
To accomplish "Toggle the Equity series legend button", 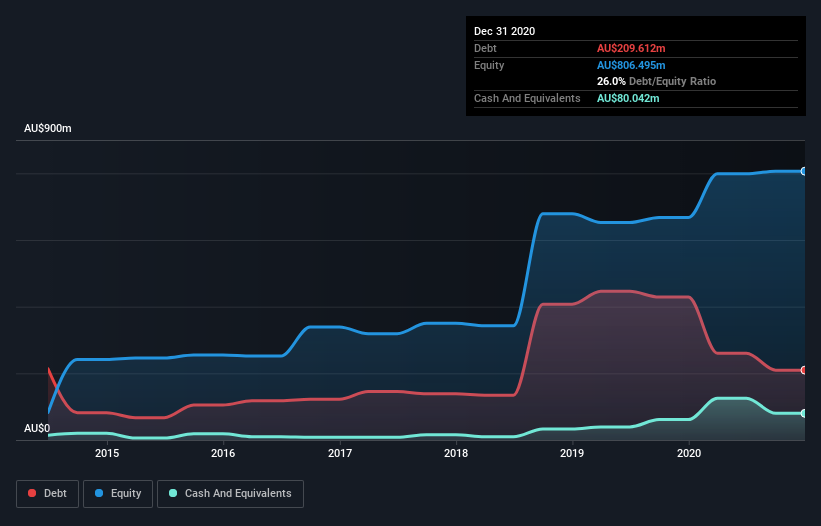I will pyautogui.click(x=118, y=494).
